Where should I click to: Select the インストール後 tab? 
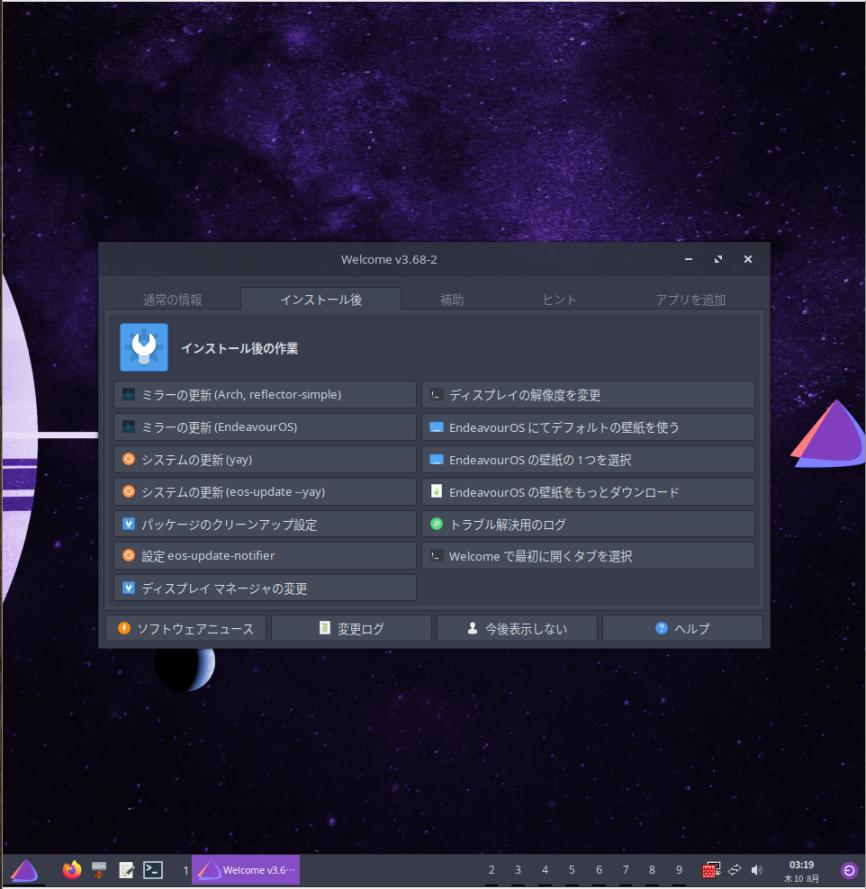point(321,299)
